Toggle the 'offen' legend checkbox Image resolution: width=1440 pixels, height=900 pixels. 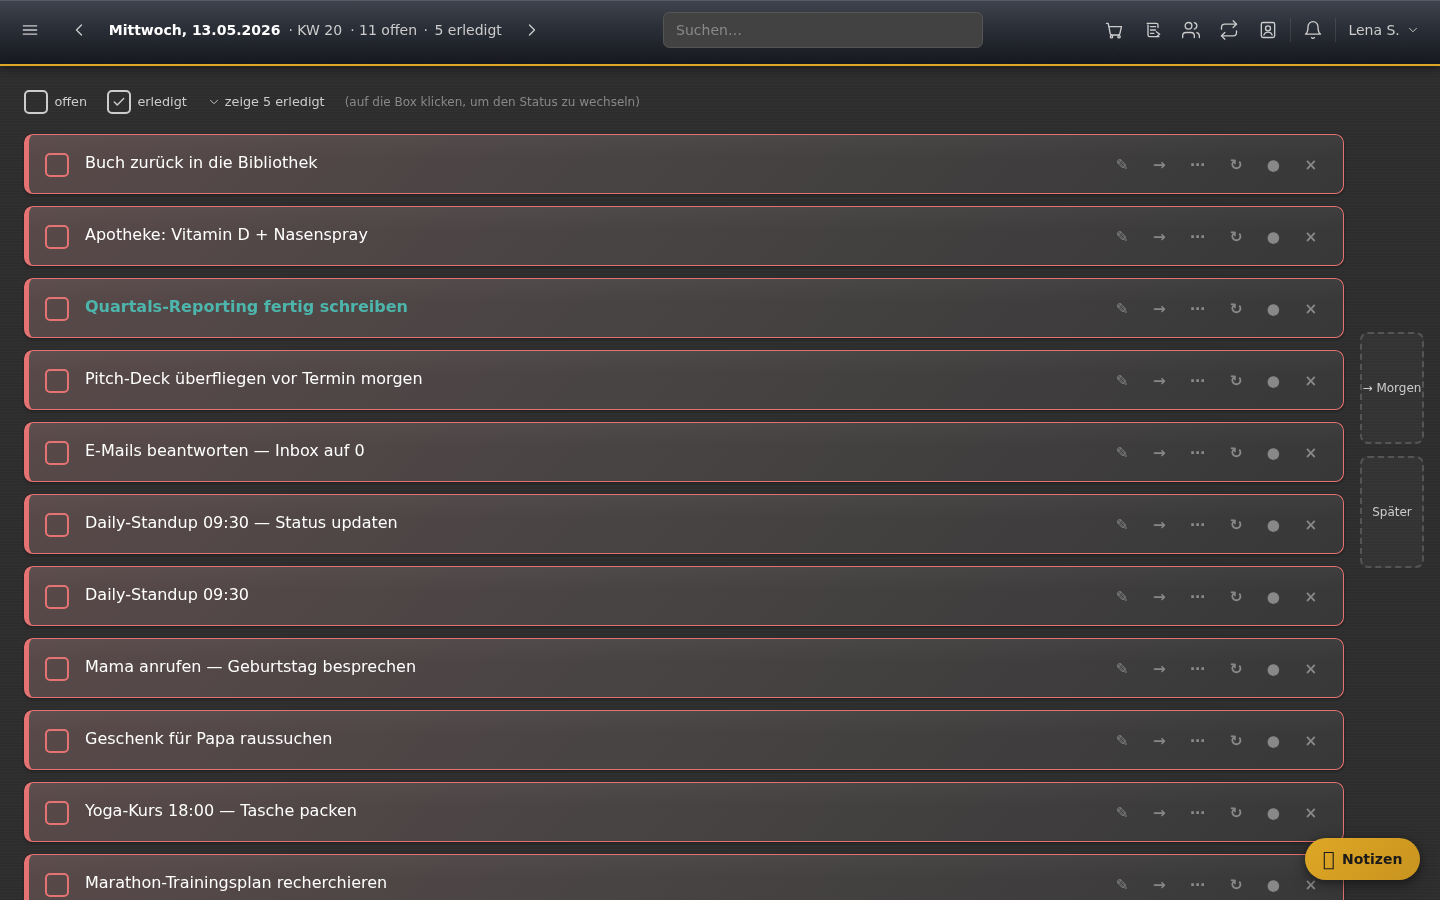(36, 102)
